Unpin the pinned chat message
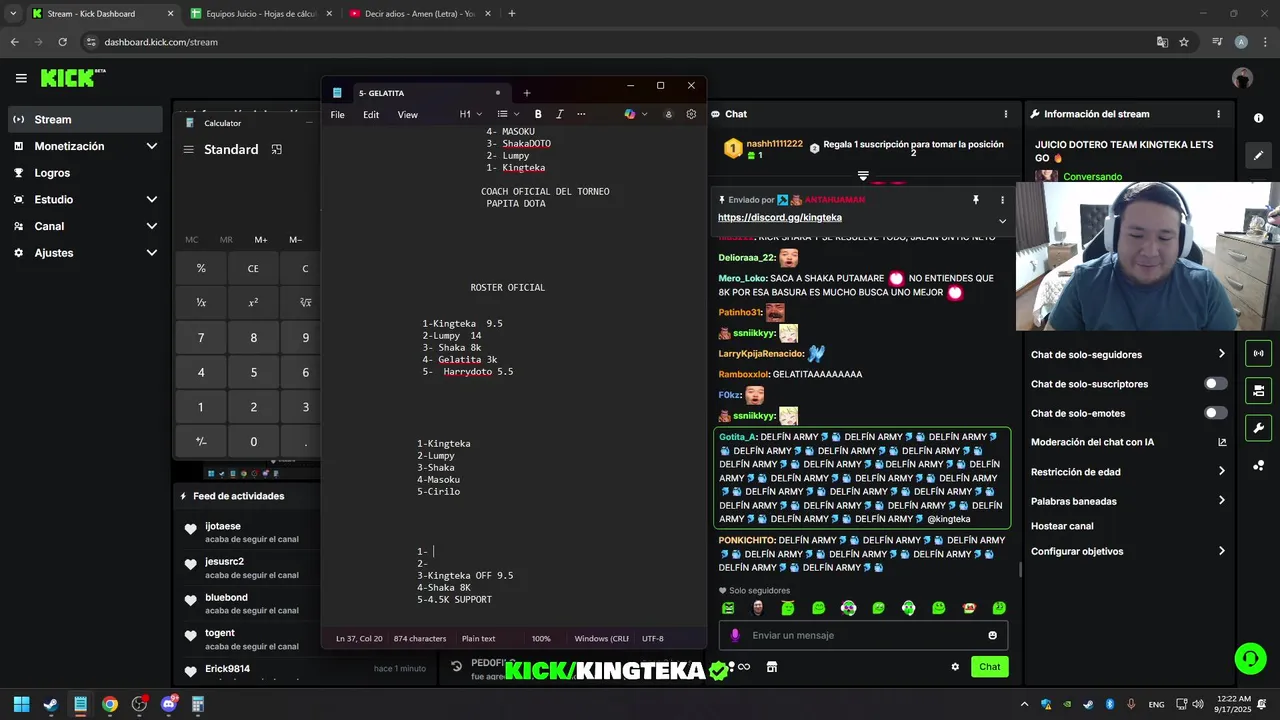 coord(976,200)
